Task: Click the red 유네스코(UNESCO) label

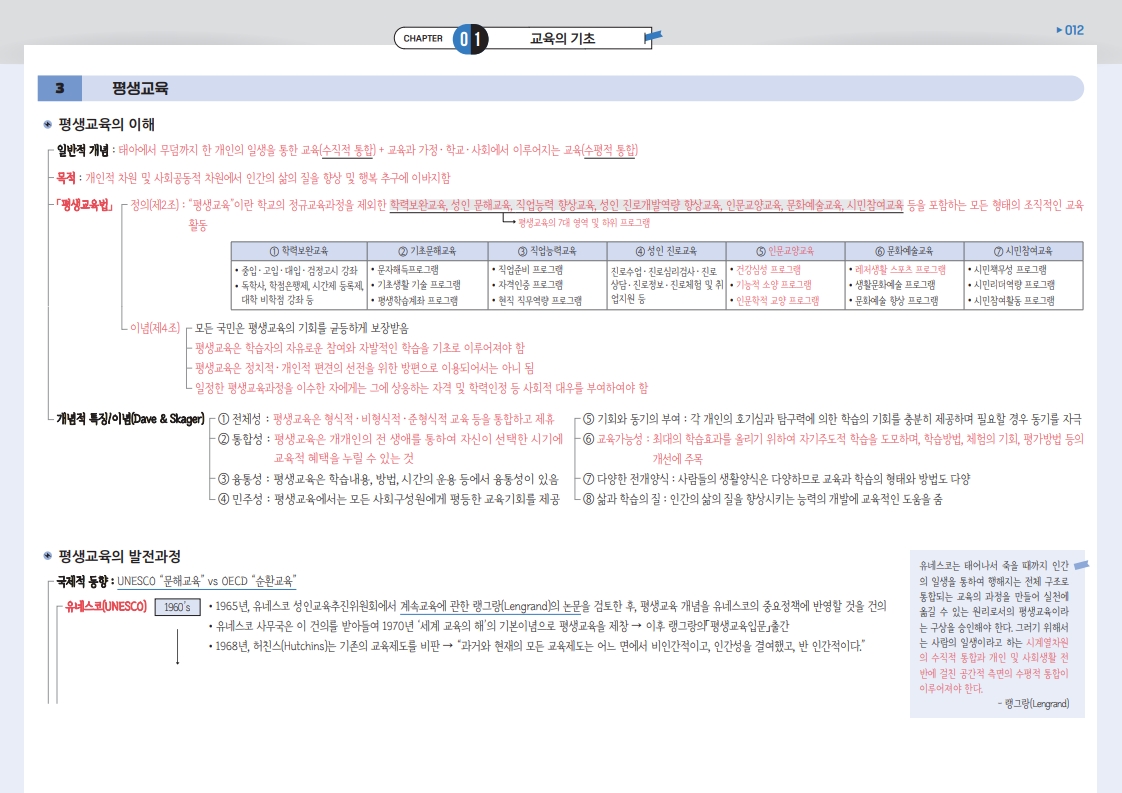Action: coord(106,606)
